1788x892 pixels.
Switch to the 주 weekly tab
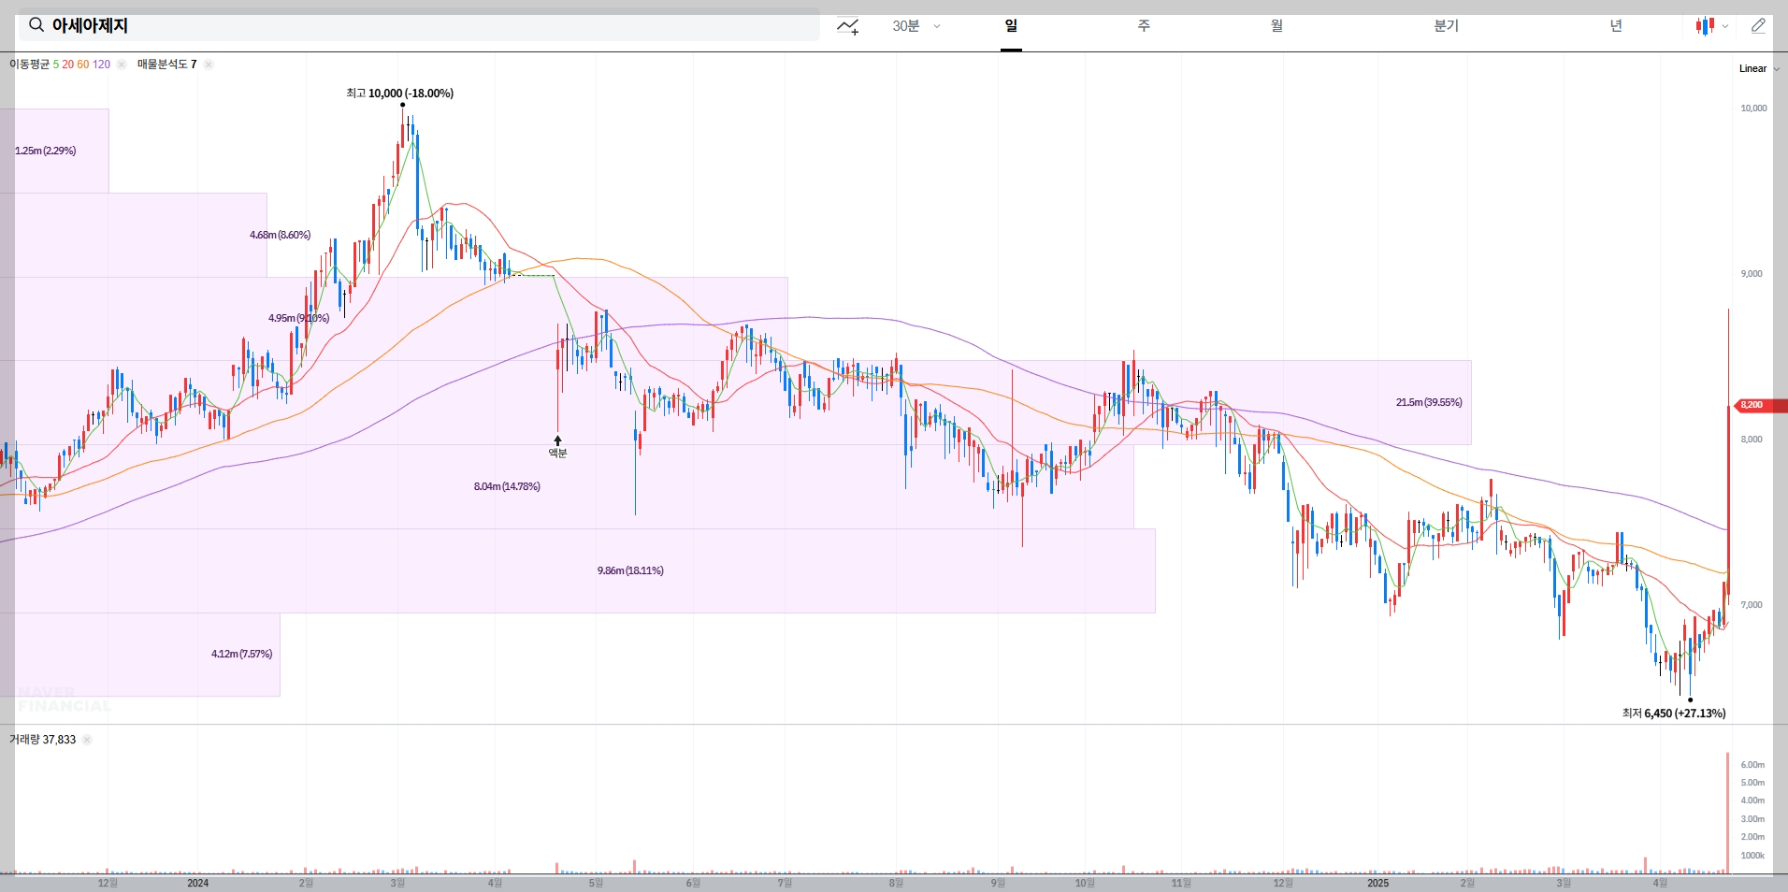point(1144,26)
